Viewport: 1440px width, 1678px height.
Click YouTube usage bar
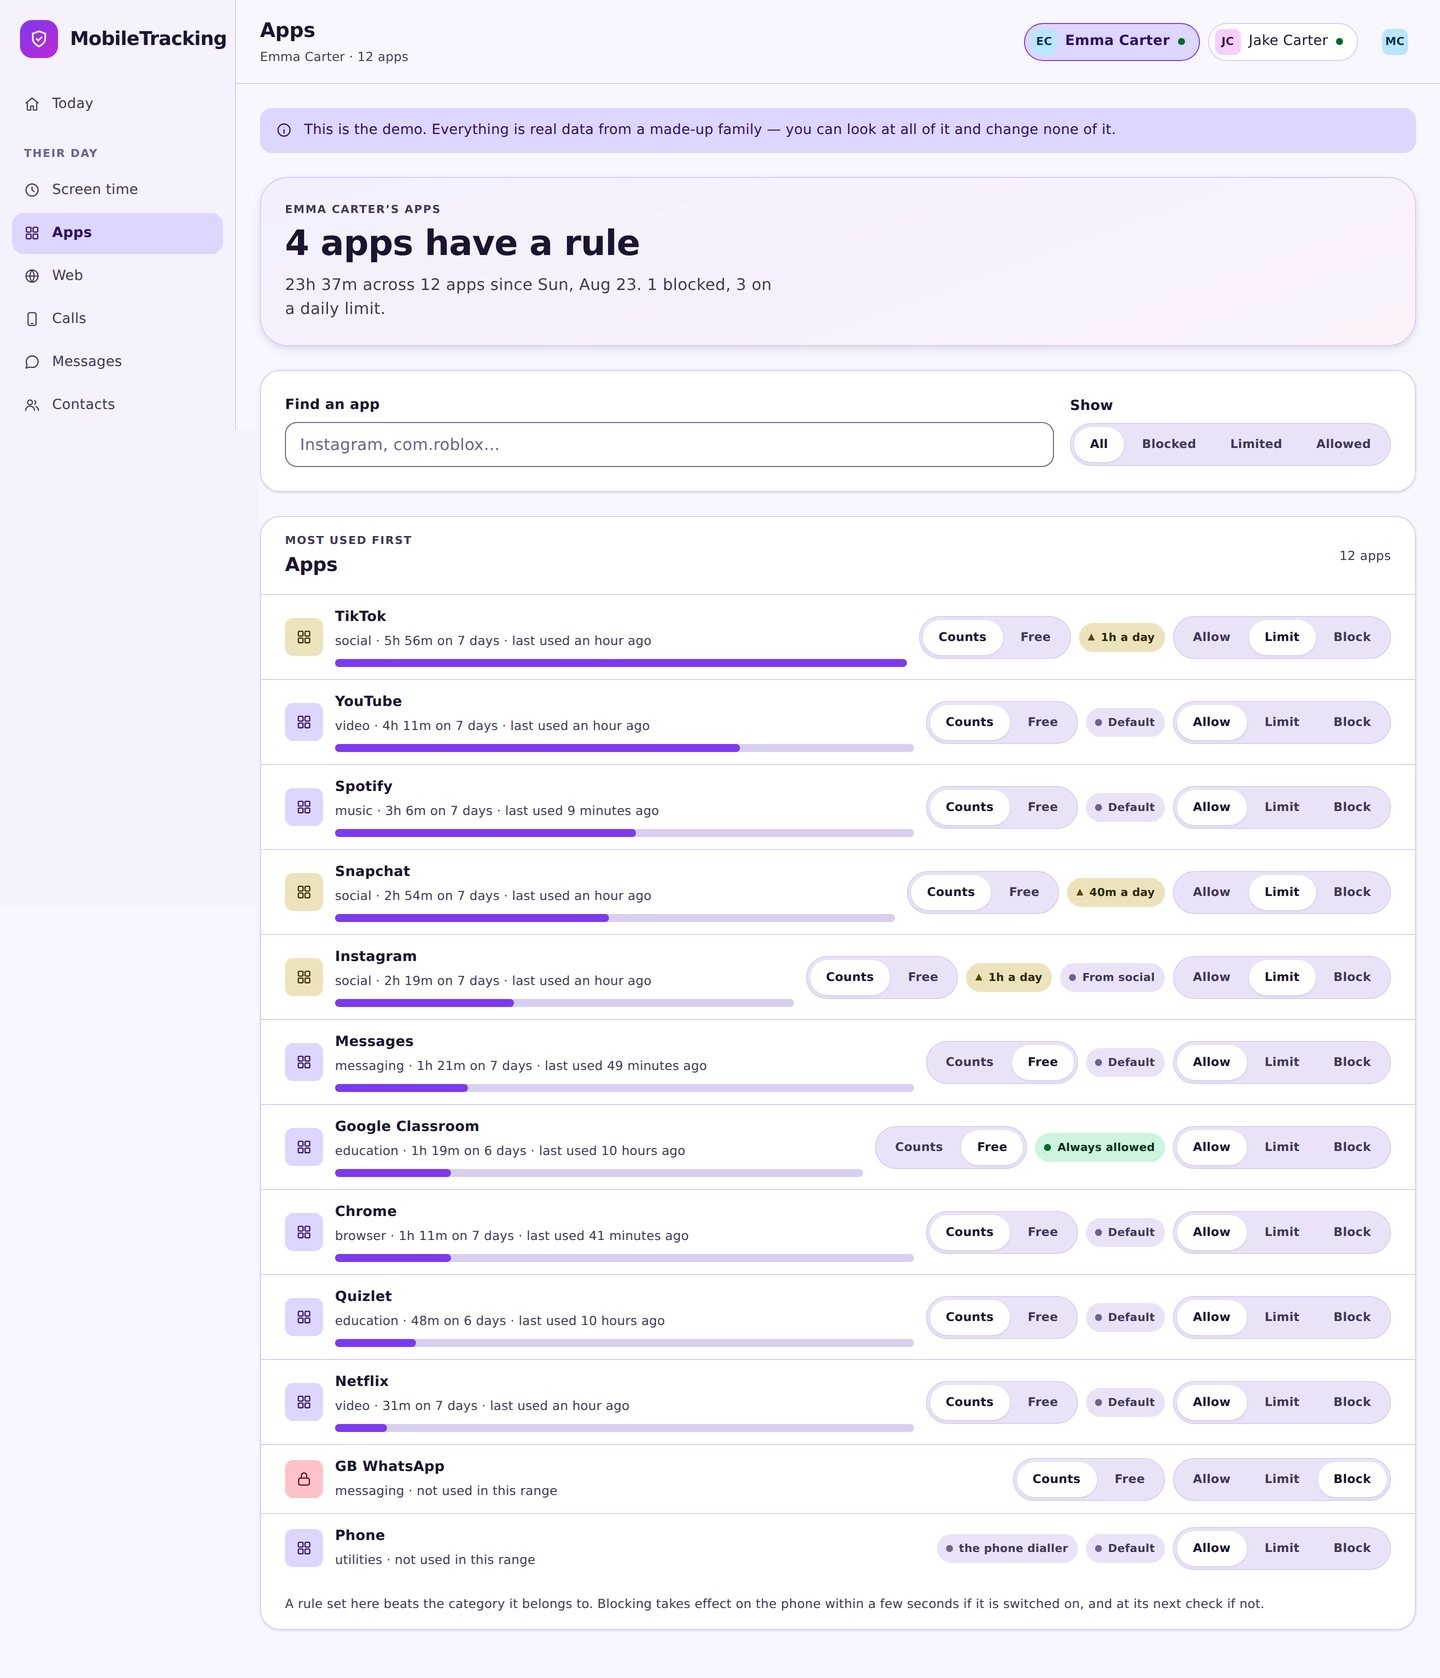(624, 748)
